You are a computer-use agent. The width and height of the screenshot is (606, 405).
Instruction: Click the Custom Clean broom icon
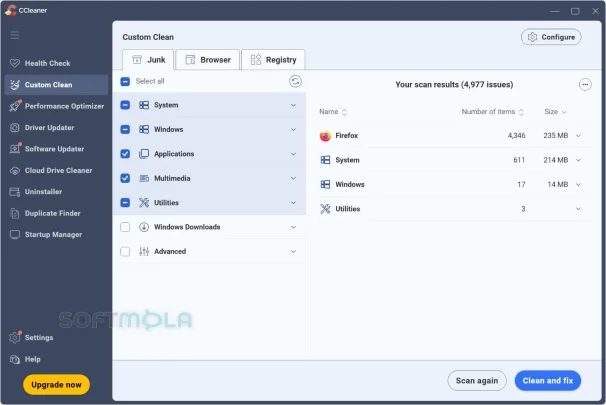[x=15, y=85]
